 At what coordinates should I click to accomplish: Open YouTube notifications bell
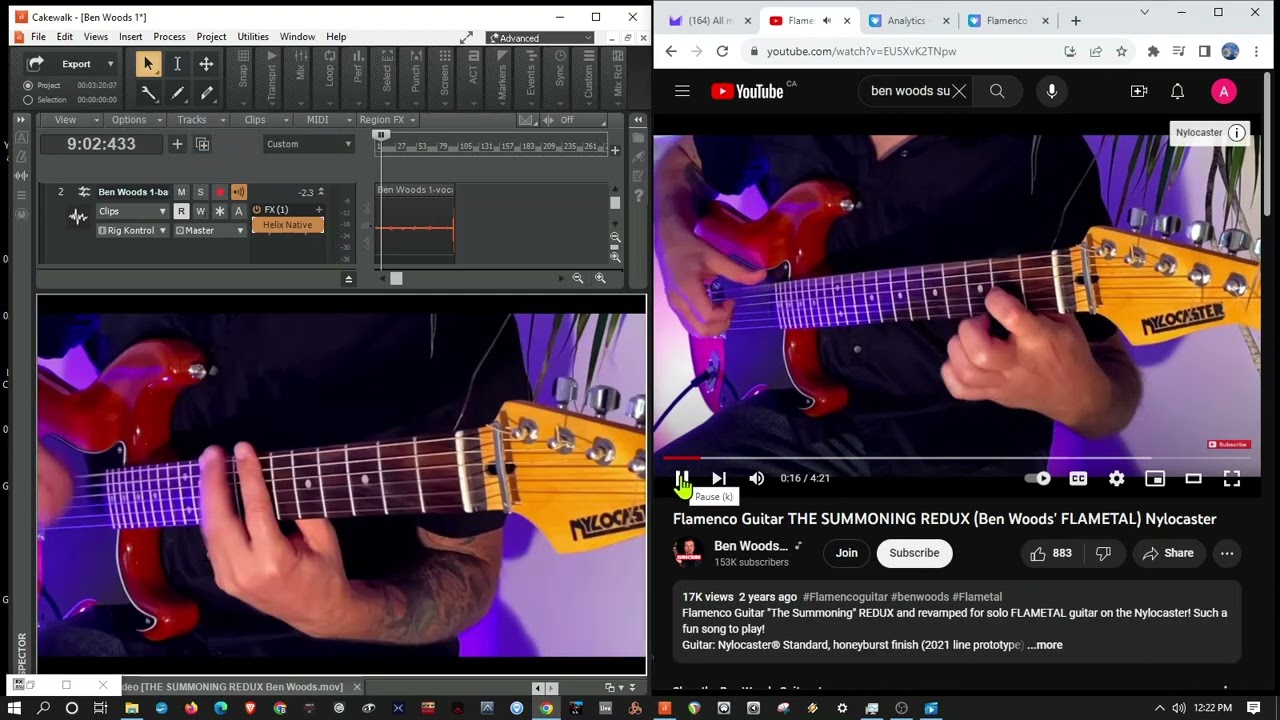[1178, 91]
